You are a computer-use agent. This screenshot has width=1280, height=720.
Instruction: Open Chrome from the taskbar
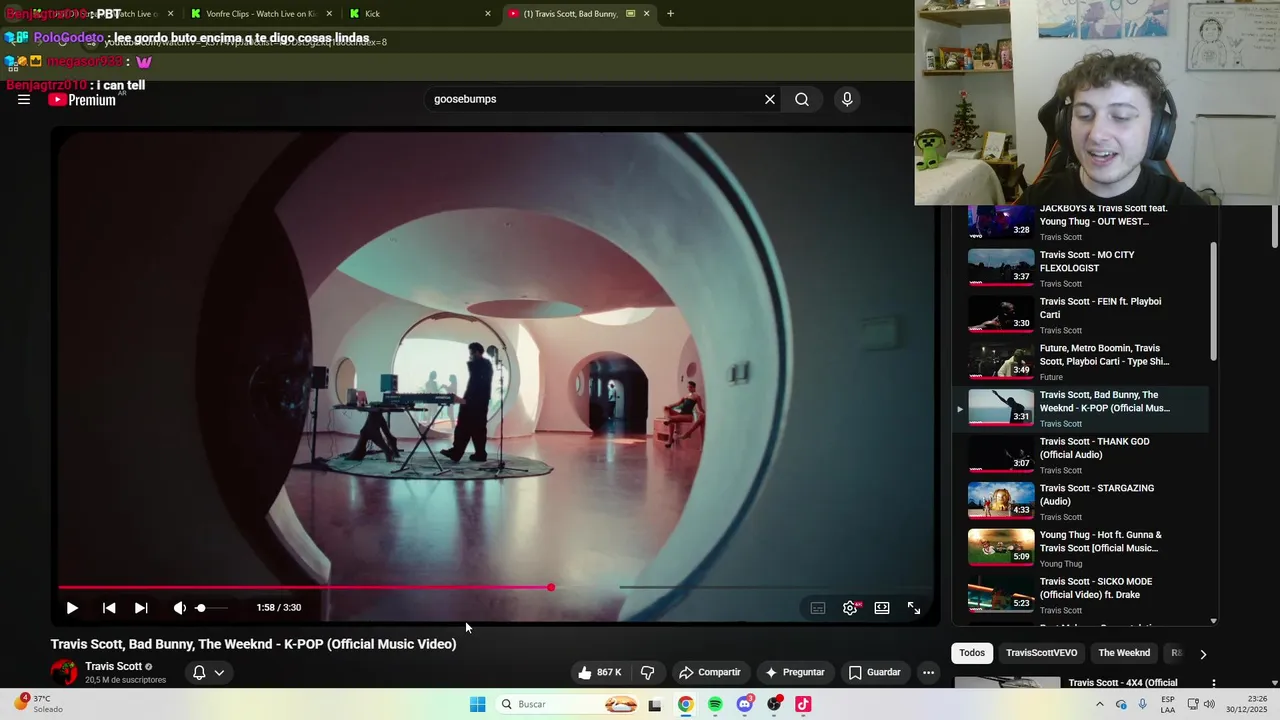[x=685, y=704]
